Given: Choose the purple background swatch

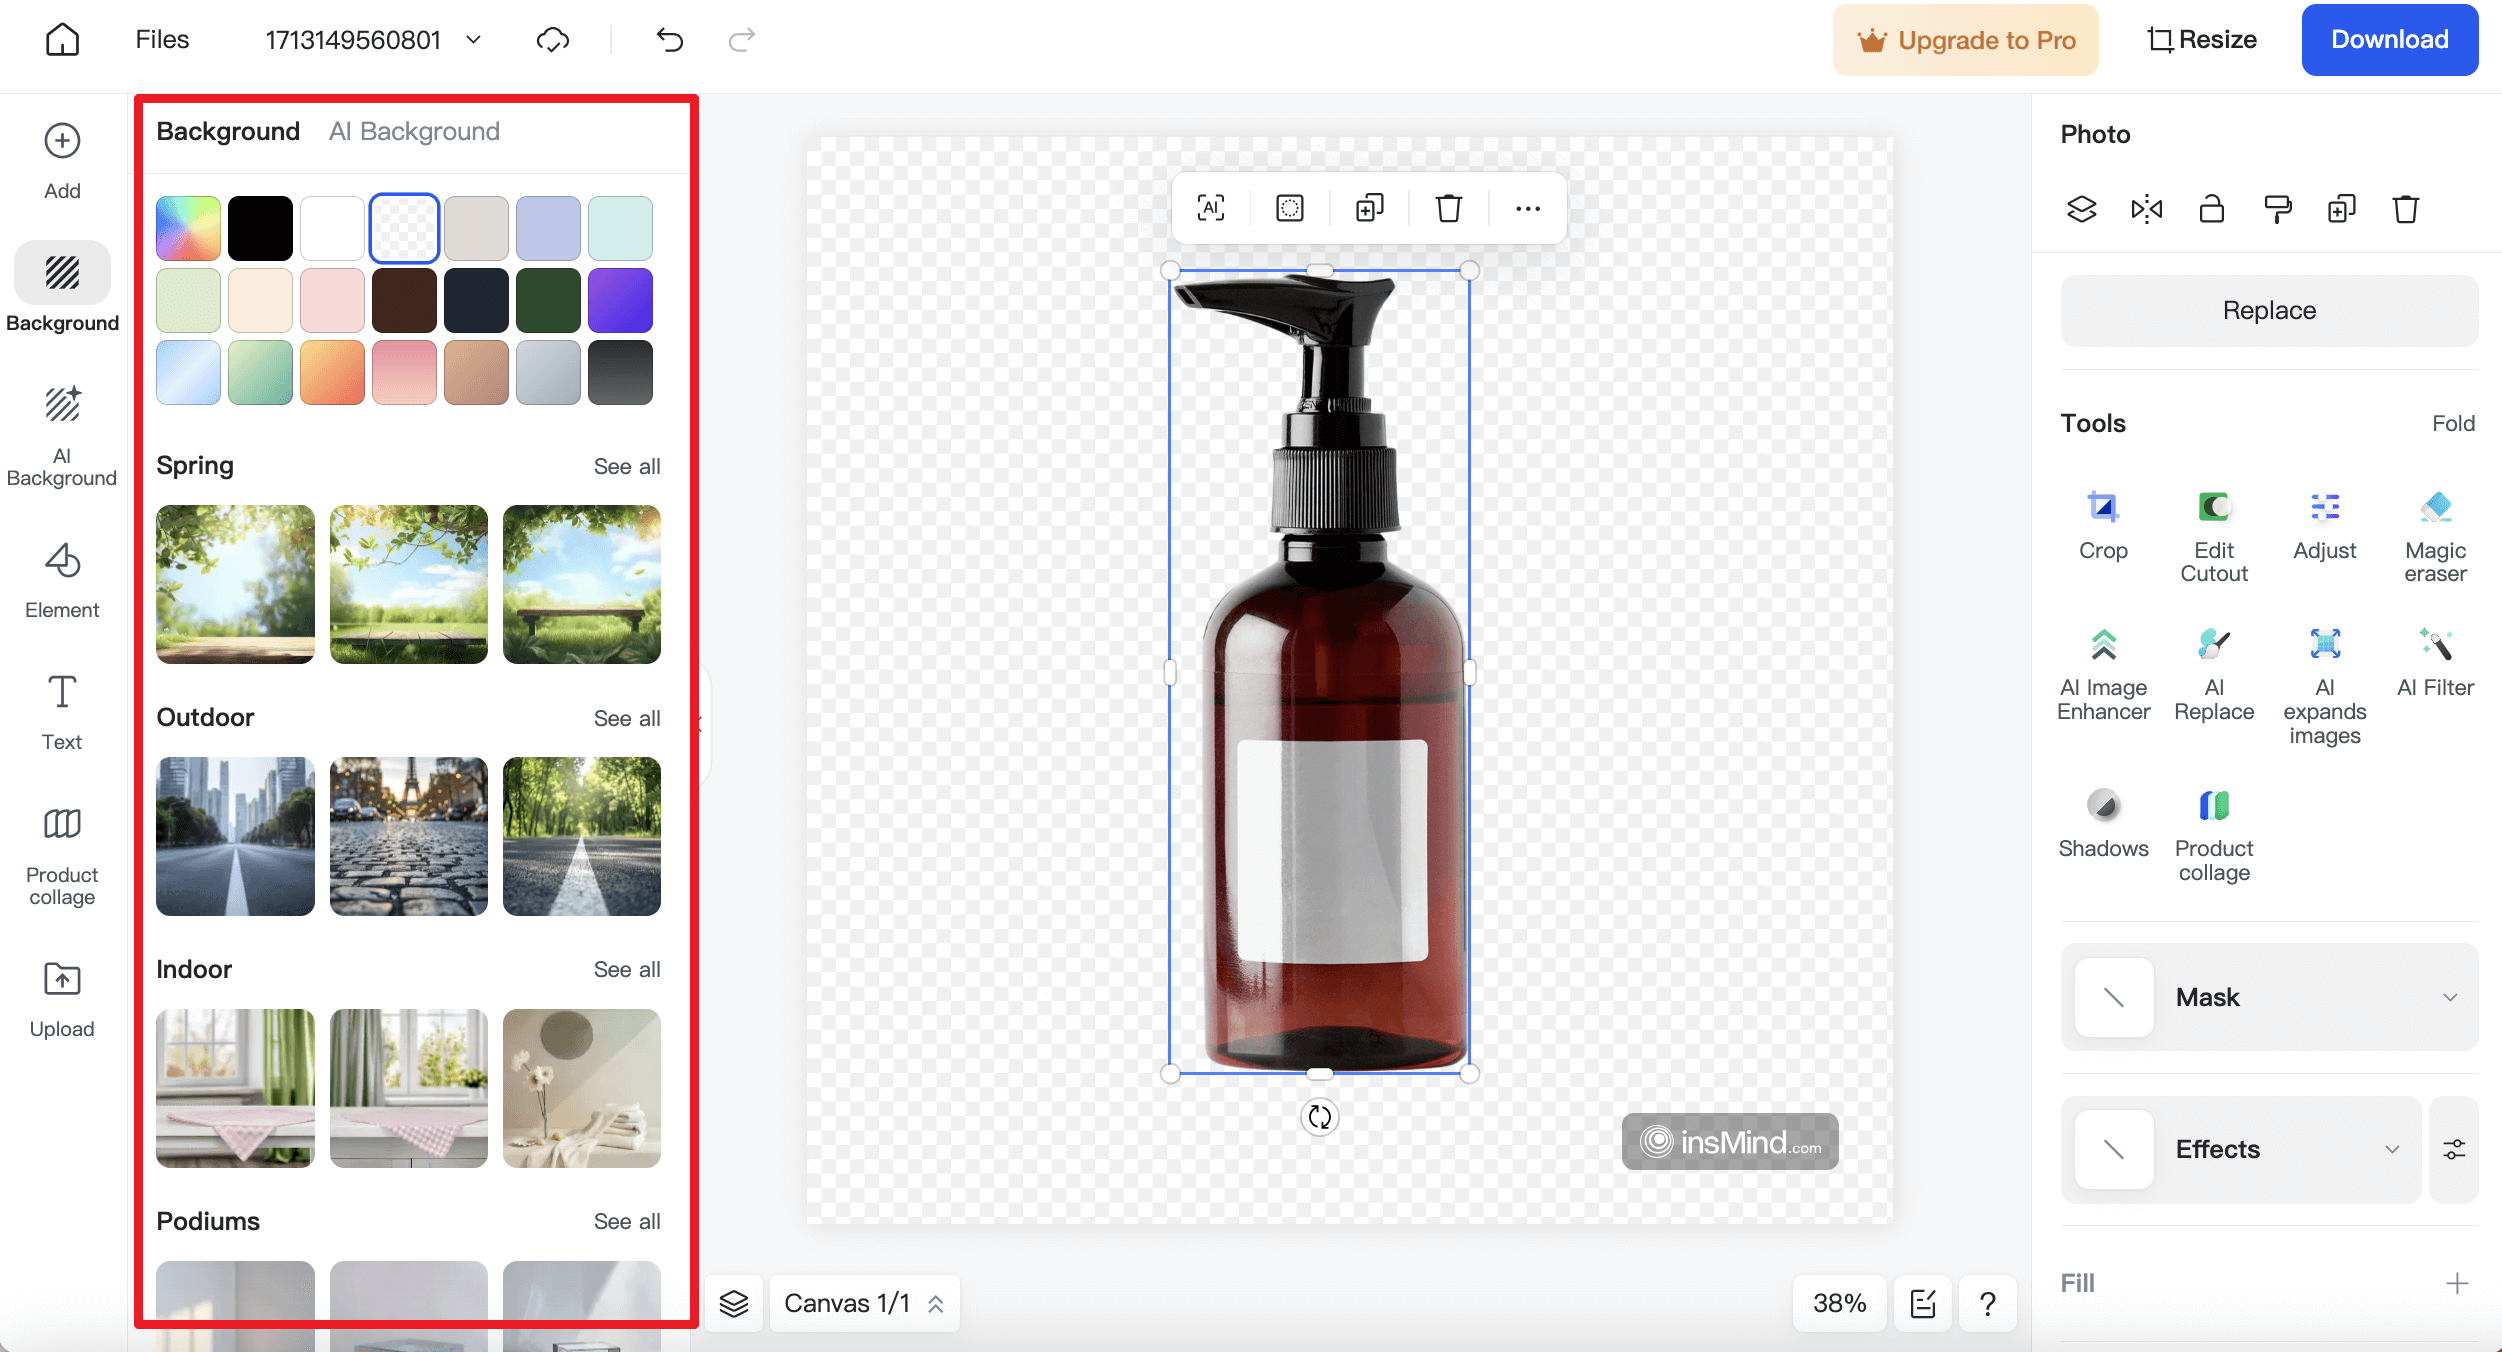Looking at the screenshot, I should (620, 300).
